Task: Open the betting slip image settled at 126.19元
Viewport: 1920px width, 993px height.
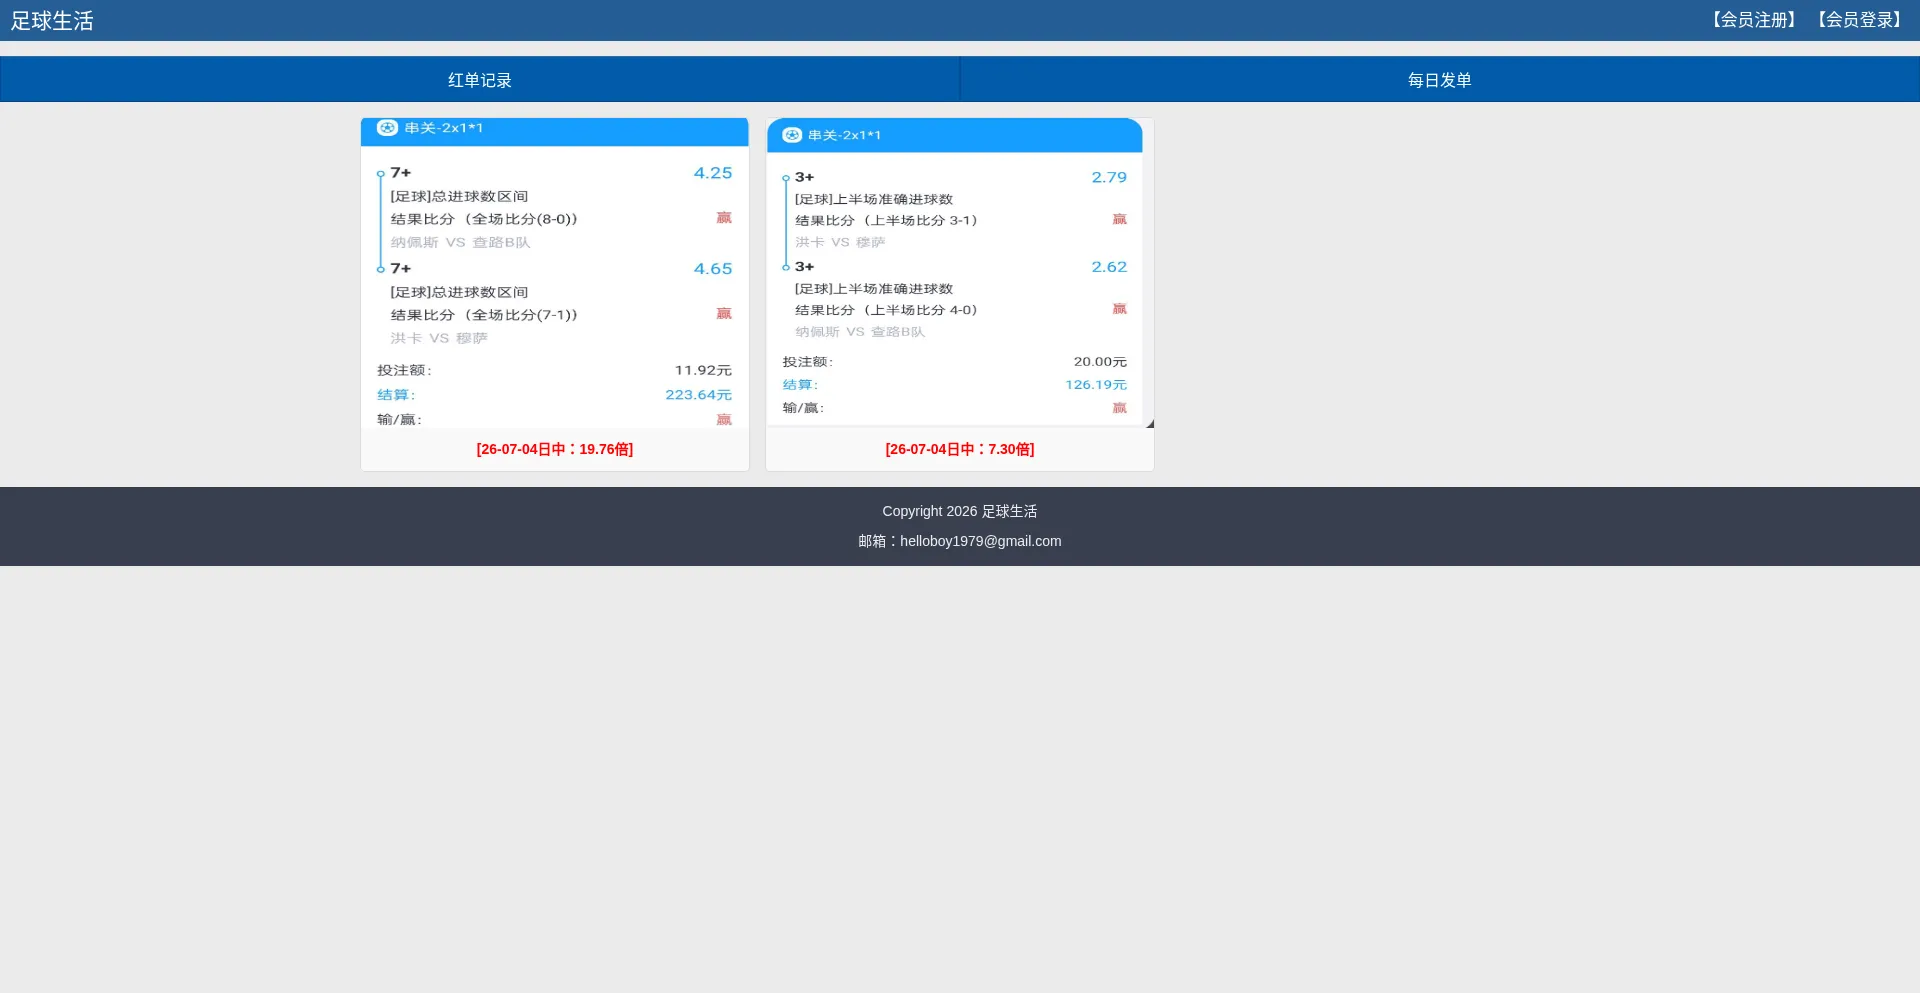Action: [960, 273]
